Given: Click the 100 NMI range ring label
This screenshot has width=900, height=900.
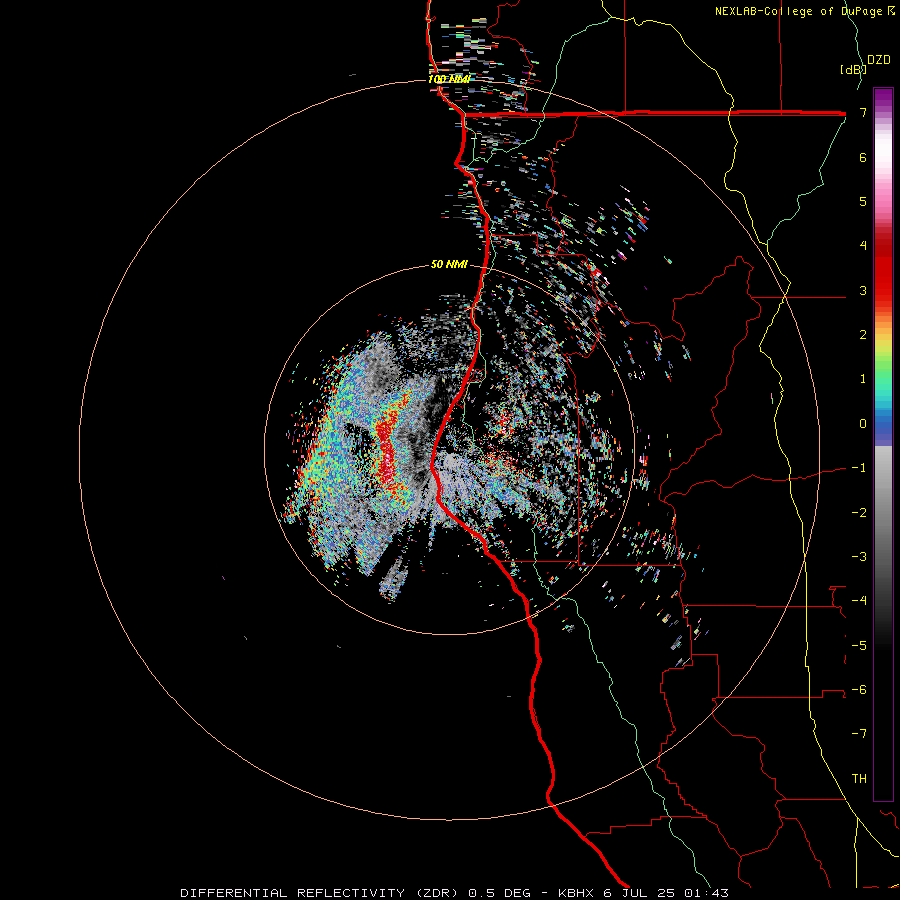Looking at the screenshot, I should (x=449, y=79).
